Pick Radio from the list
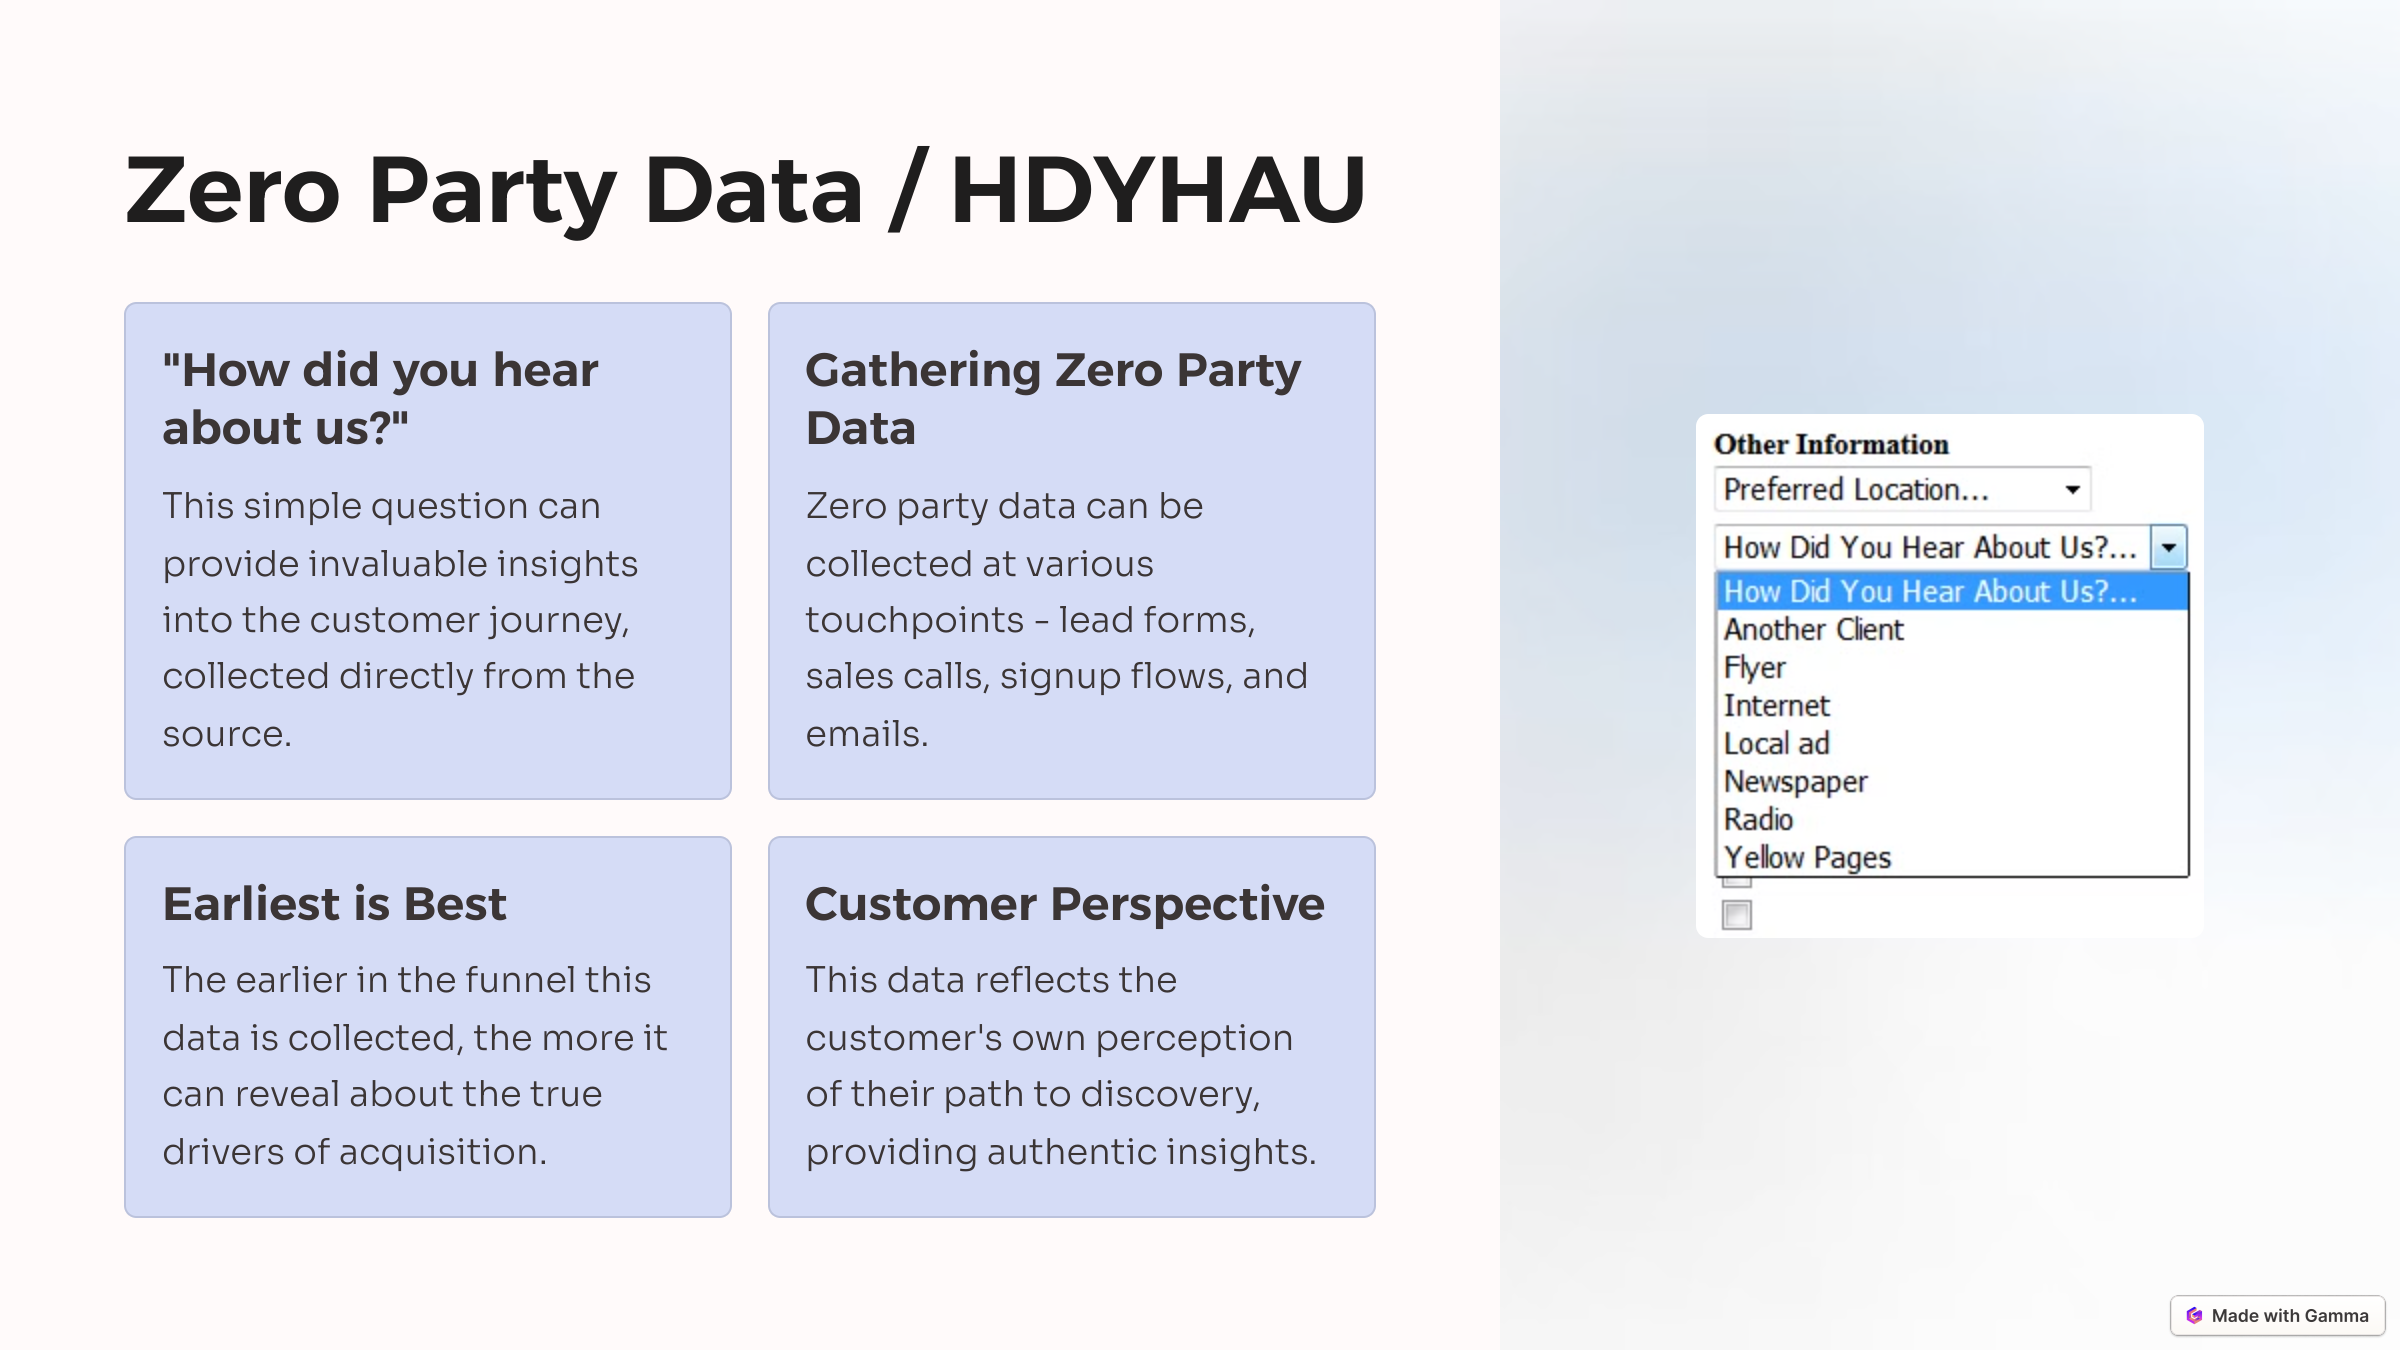This screenshot has width=2400, height=1350. 1952,819
